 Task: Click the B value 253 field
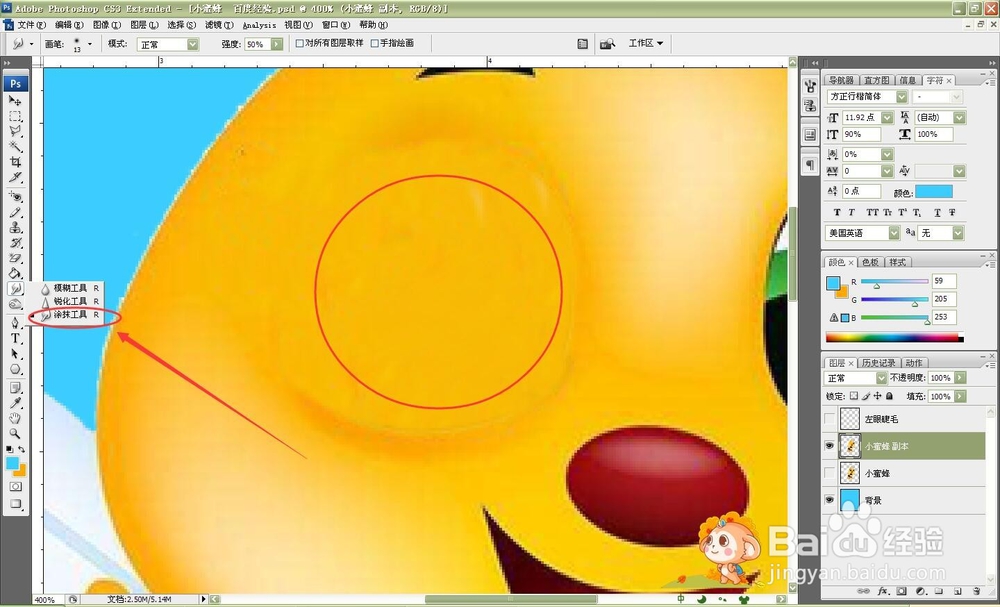(944, 317)
